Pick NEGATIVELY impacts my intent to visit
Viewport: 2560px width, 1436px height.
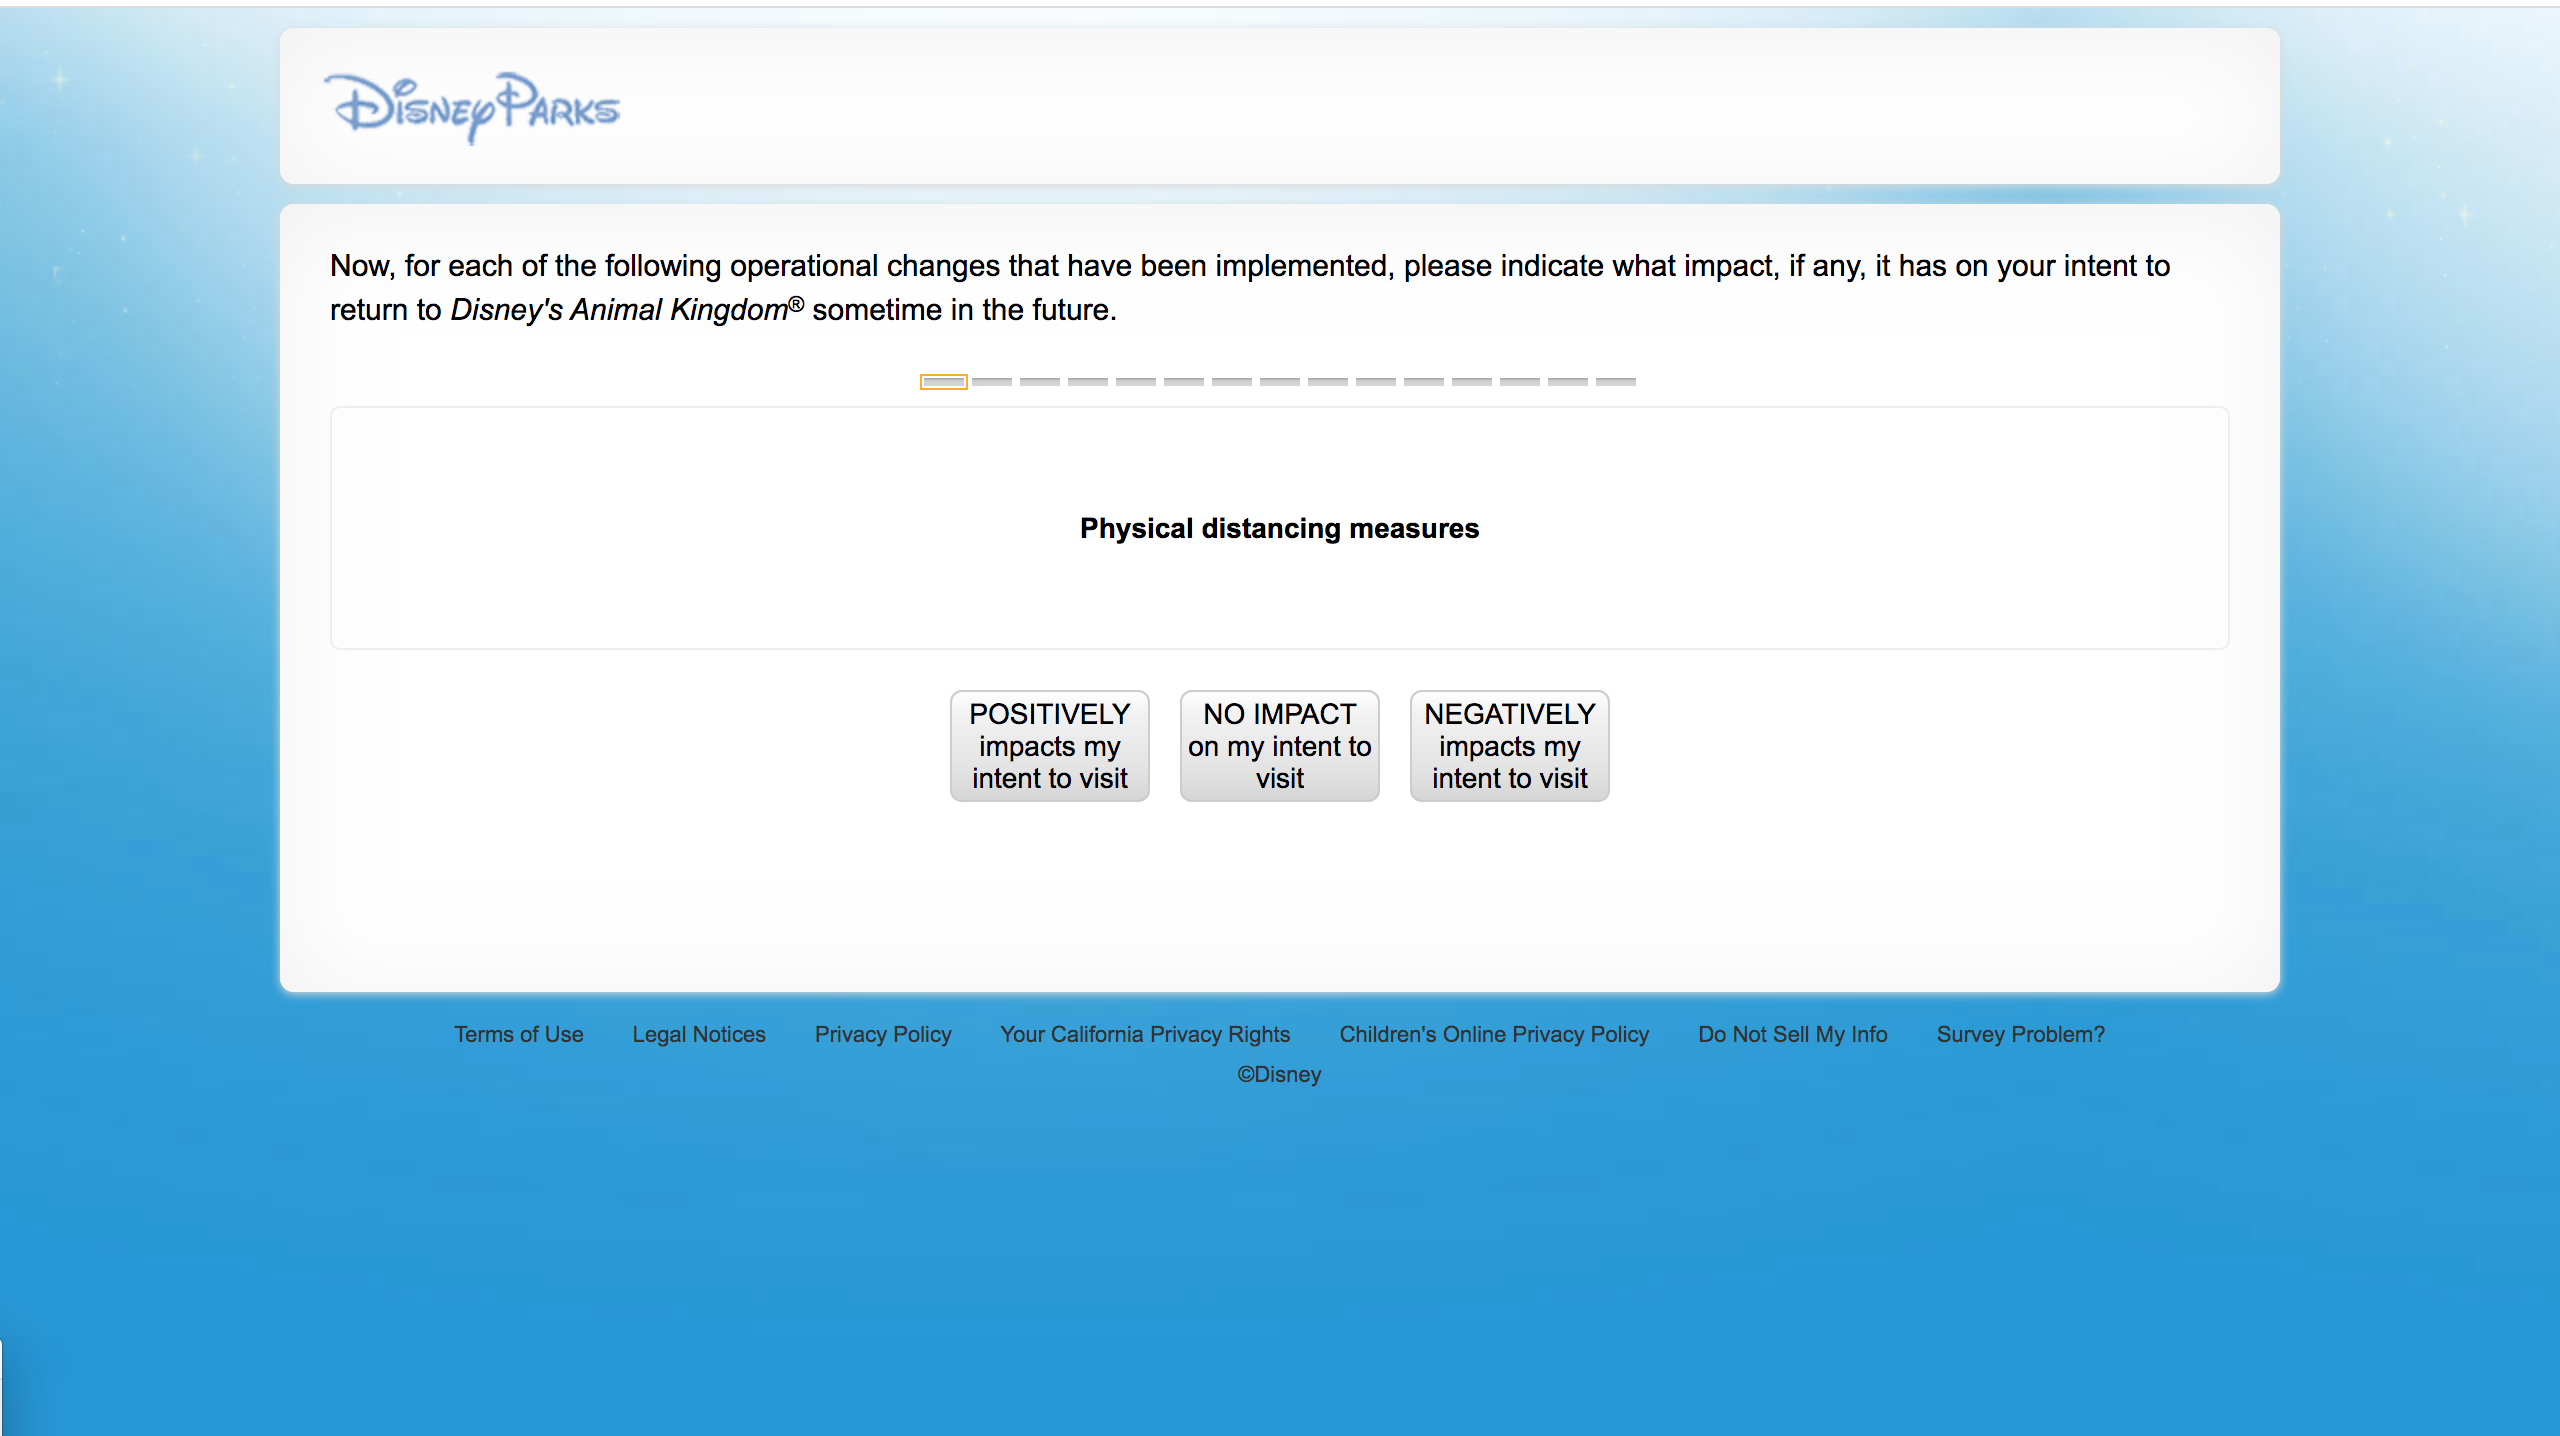tap(1509, 746)
